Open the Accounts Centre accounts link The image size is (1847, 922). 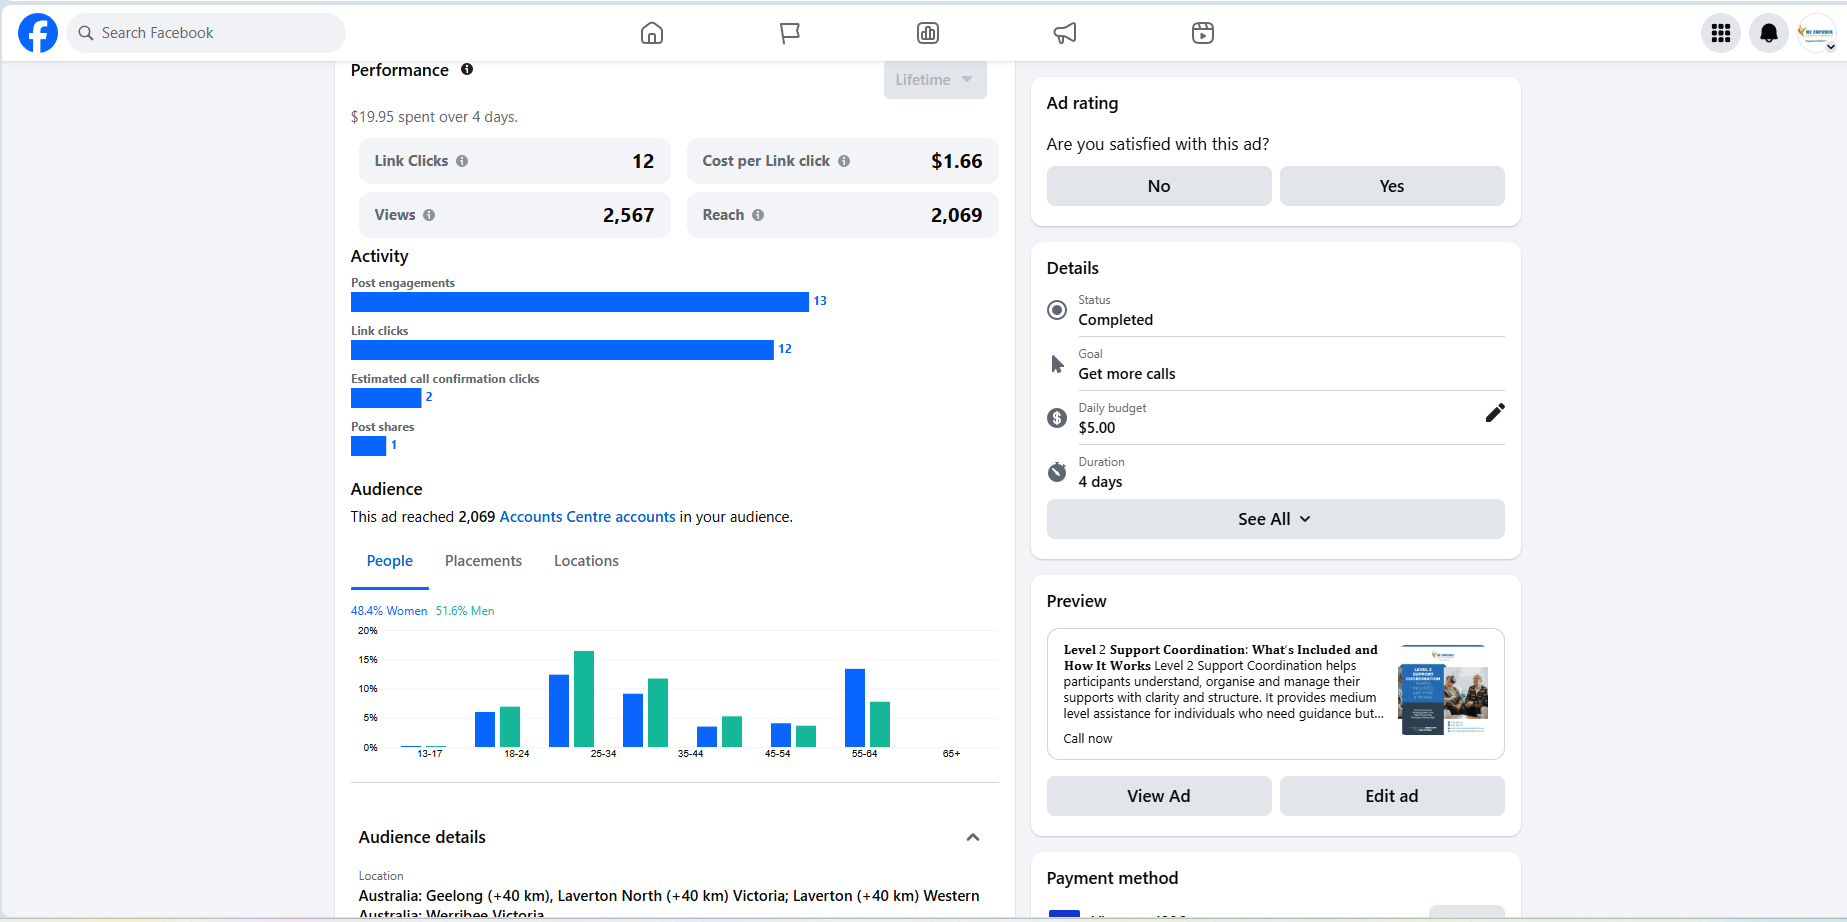(x=587, y=517)
